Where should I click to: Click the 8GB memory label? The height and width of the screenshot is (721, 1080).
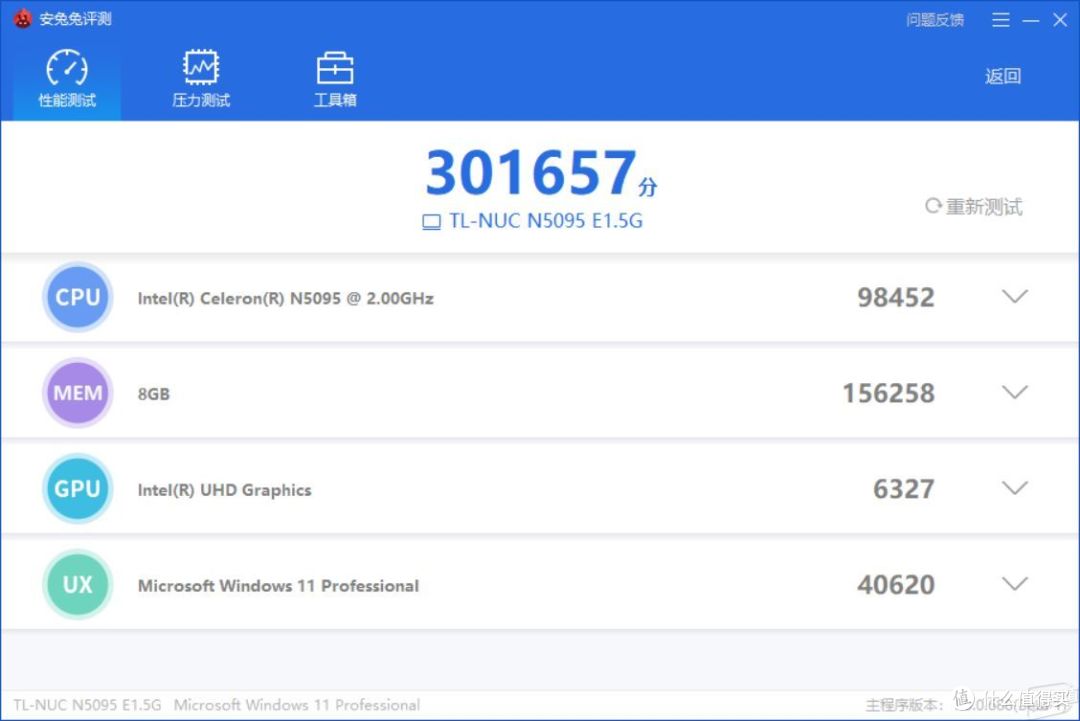[x=154, y=394]
